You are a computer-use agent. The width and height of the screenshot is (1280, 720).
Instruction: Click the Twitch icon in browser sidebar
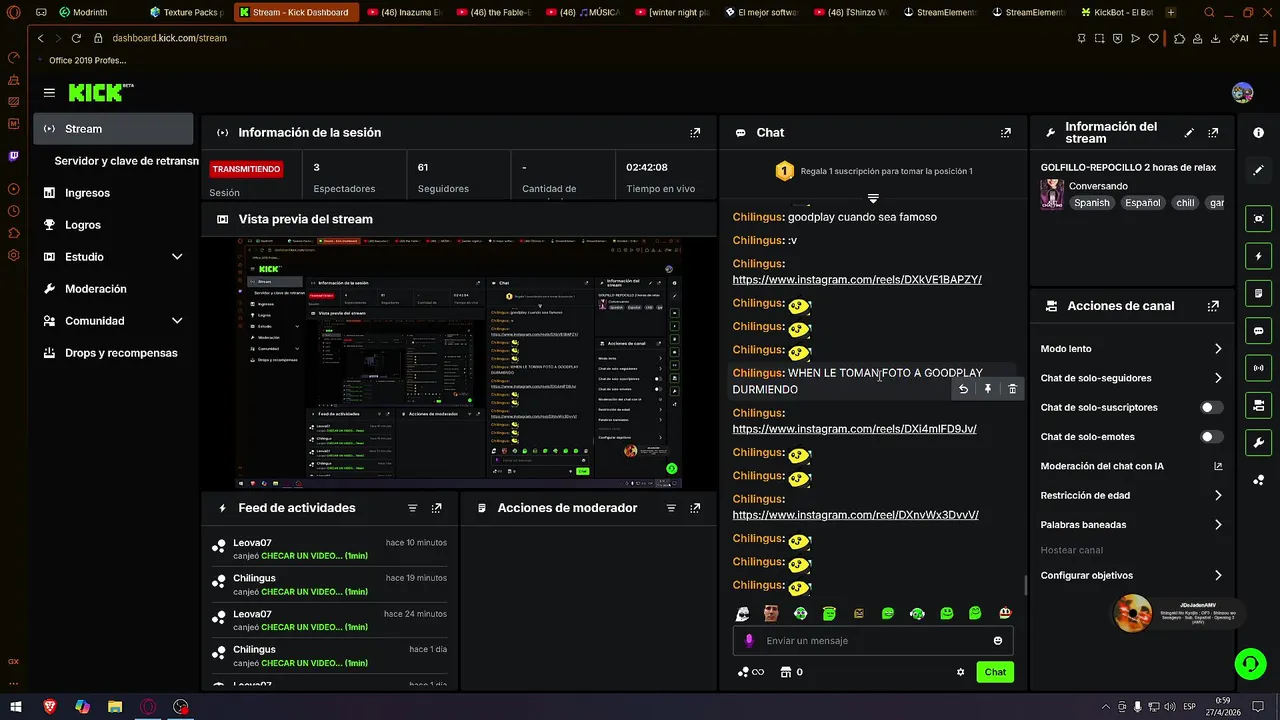coord(14,156)
